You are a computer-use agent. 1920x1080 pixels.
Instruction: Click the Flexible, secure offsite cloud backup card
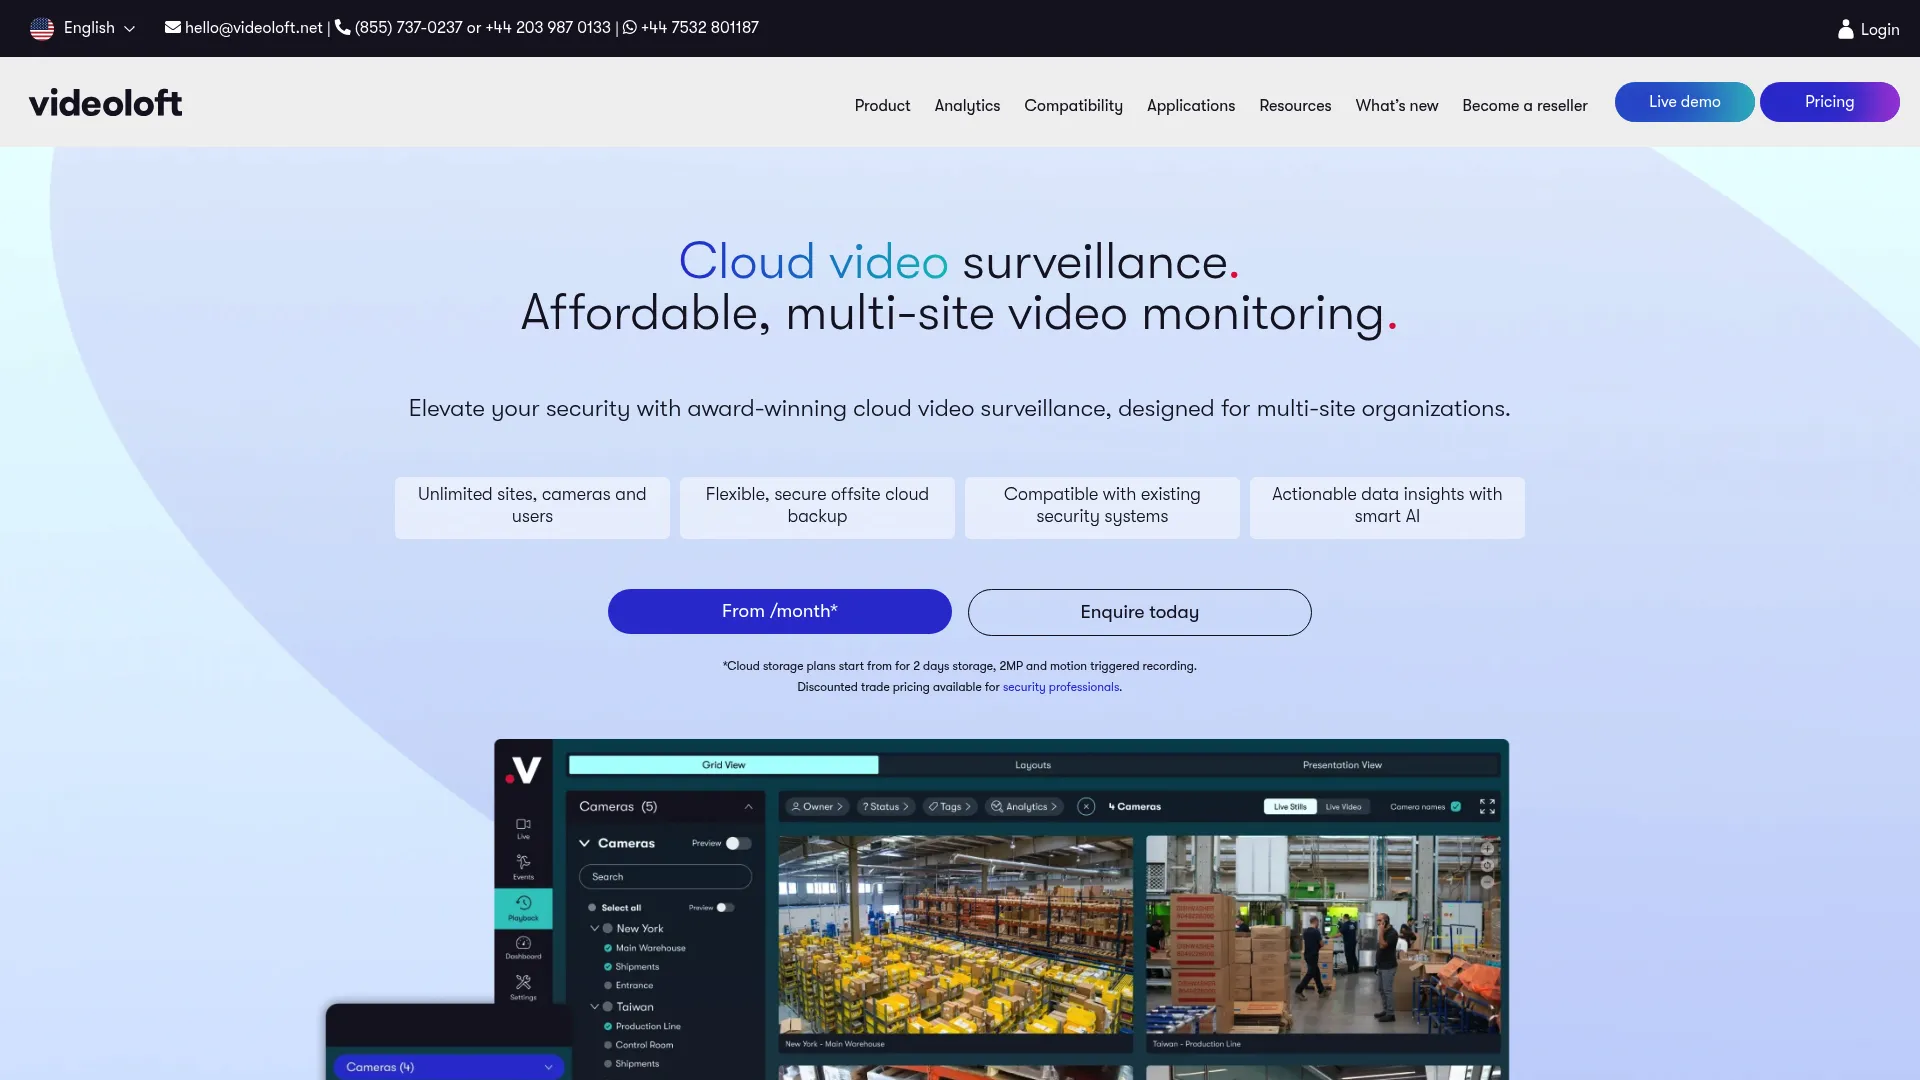817,507
